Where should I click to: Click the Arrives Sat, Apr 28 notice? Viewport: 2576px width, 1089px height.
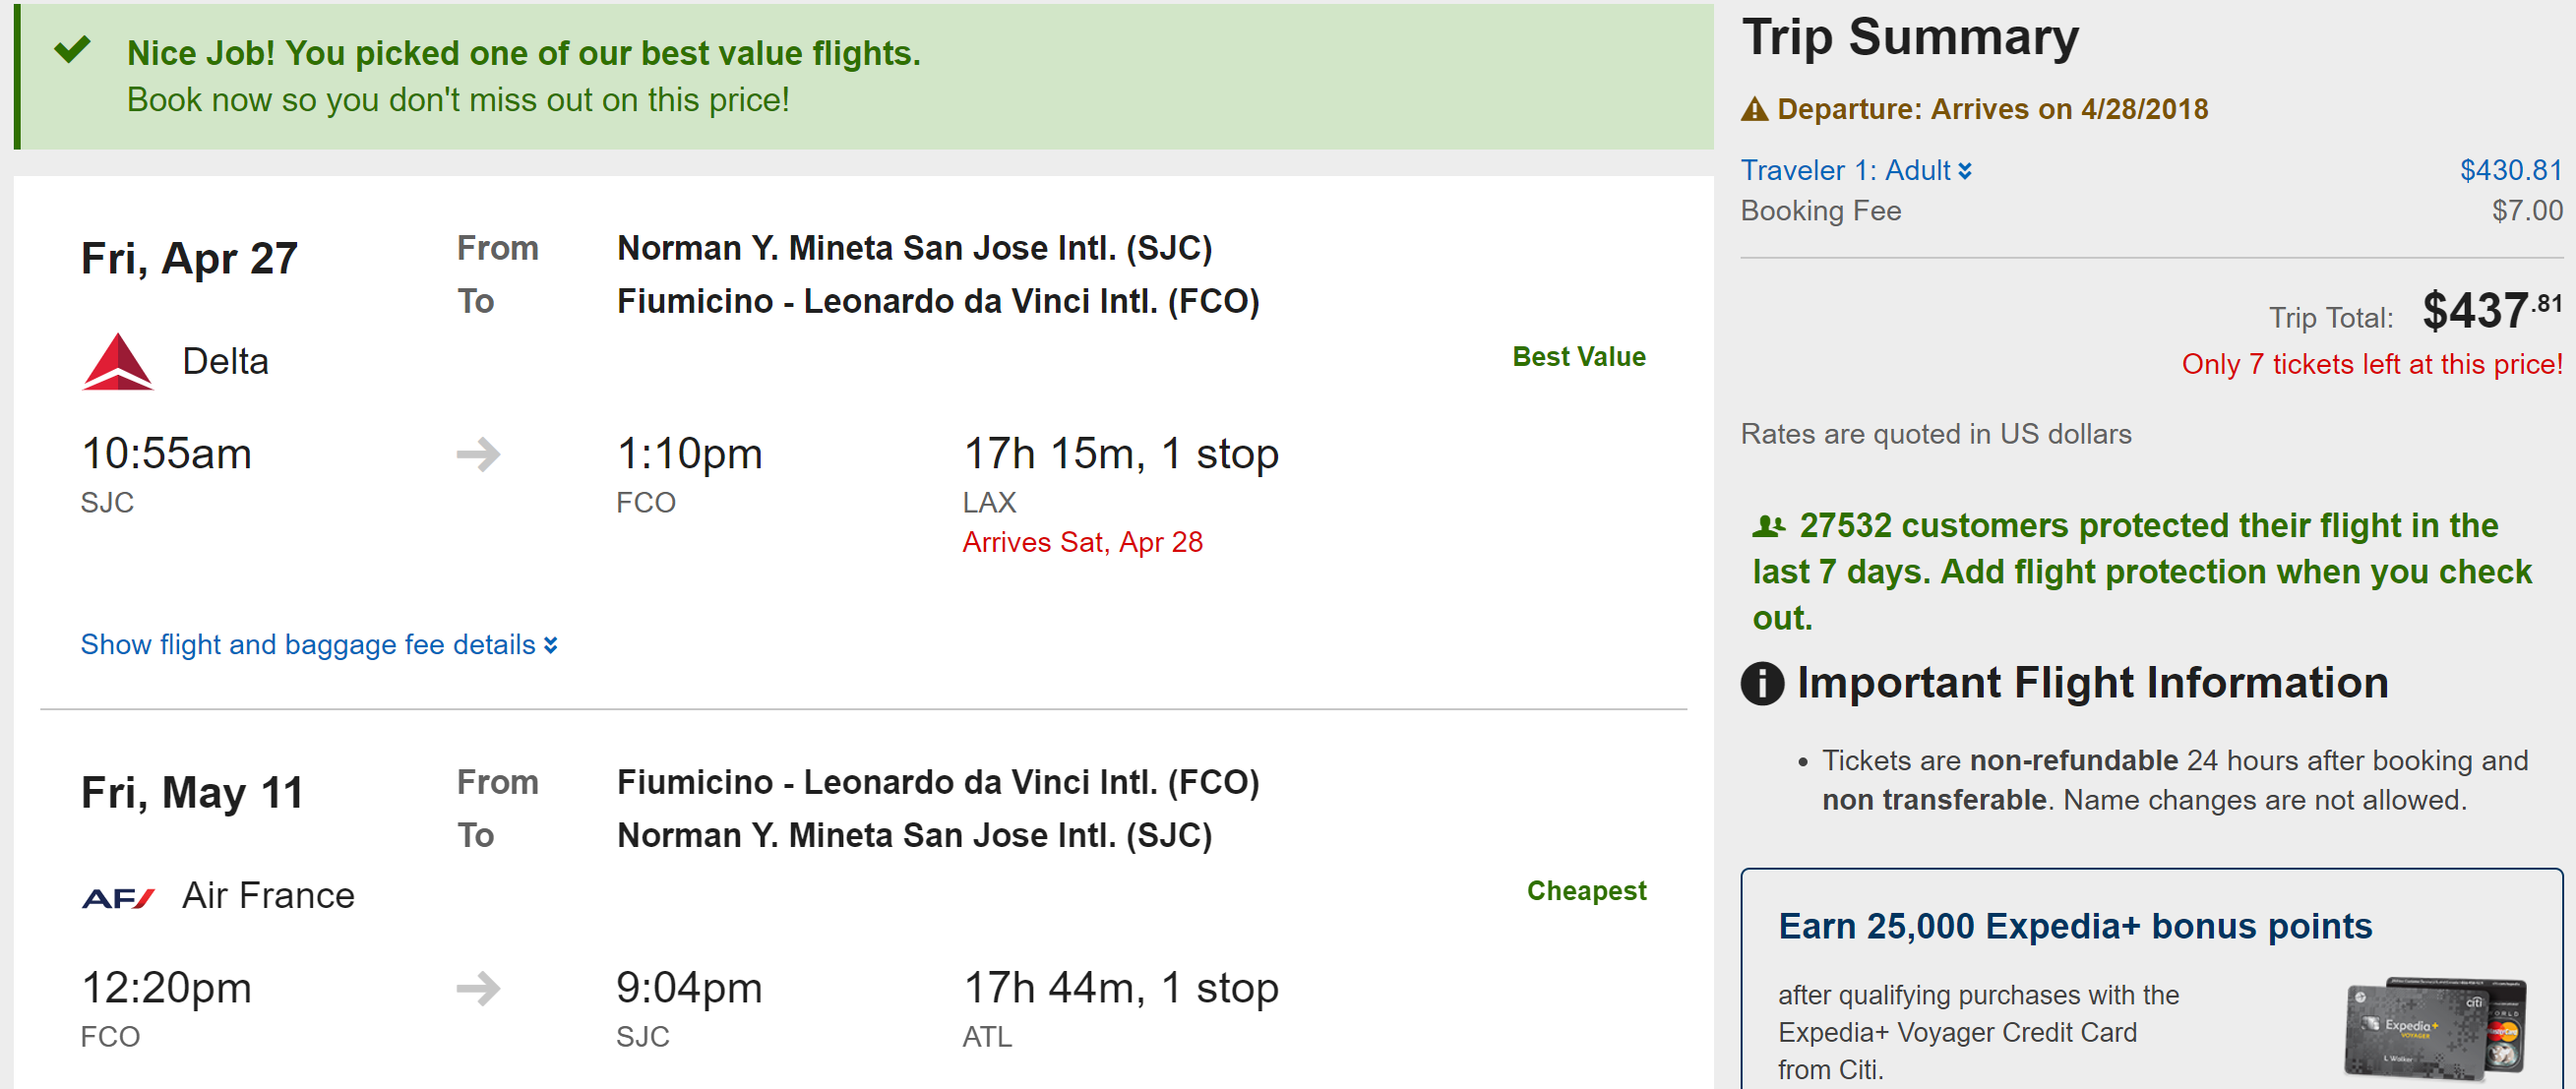1082,542
